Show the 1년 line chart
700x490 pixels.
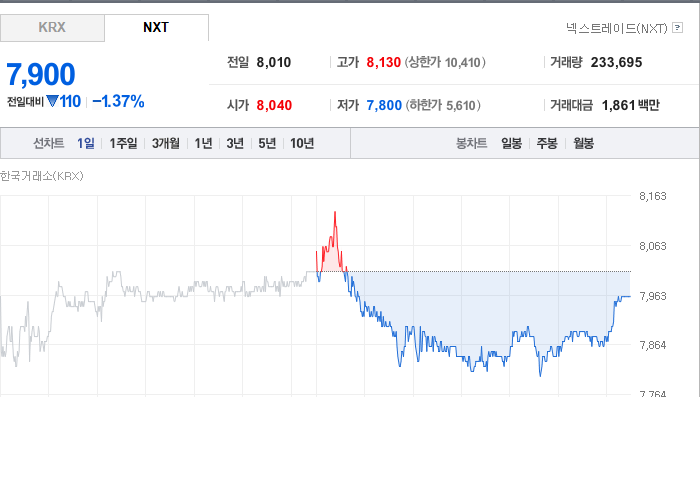pyautogui.click(x=203, y=143)
